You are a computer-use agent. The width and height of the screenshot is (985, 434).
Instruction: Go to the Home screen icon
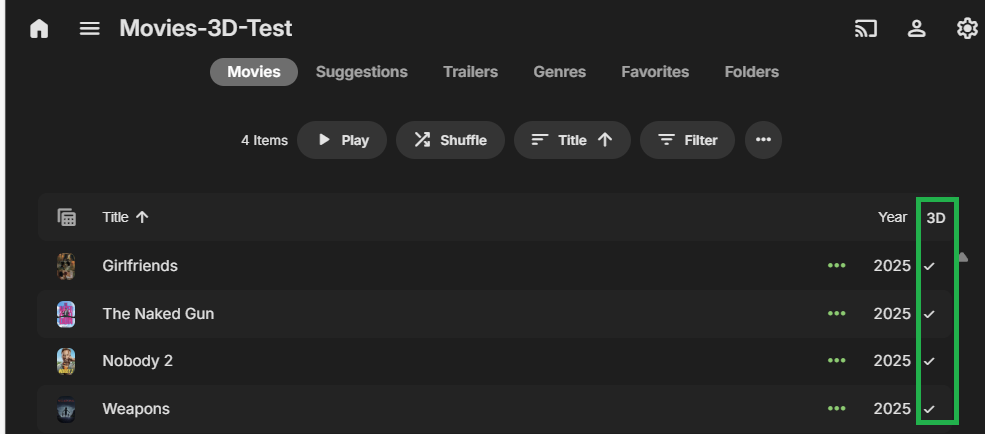pyautogui.click(x=39, y=29)
